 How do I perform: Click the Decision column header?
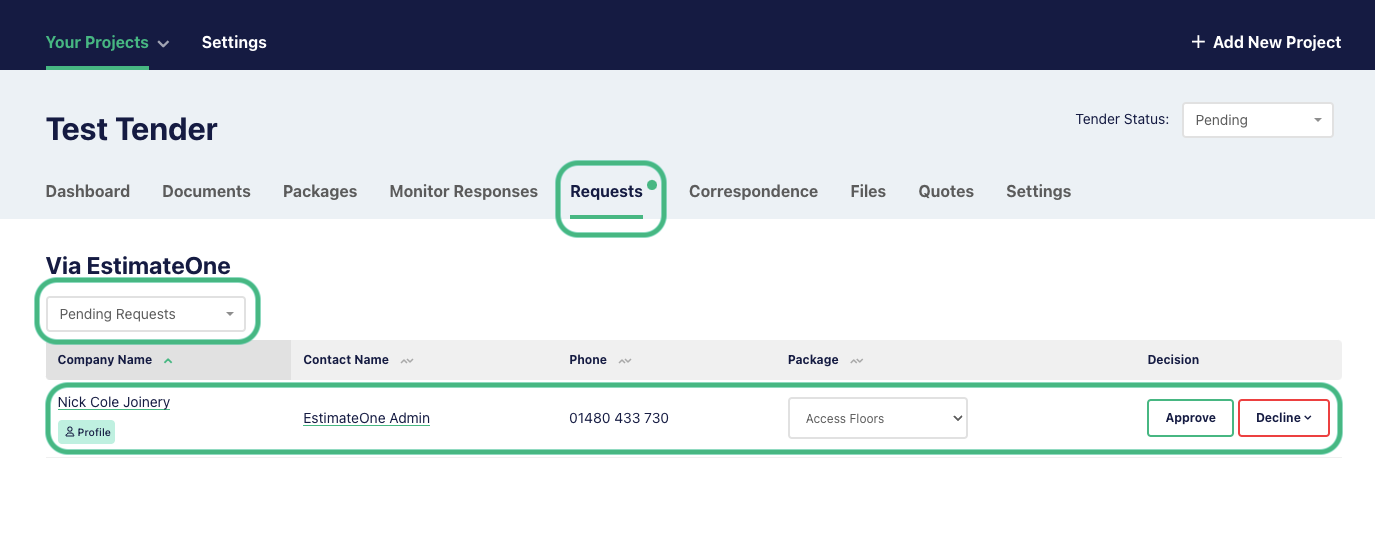click(x=1173, y=360)
